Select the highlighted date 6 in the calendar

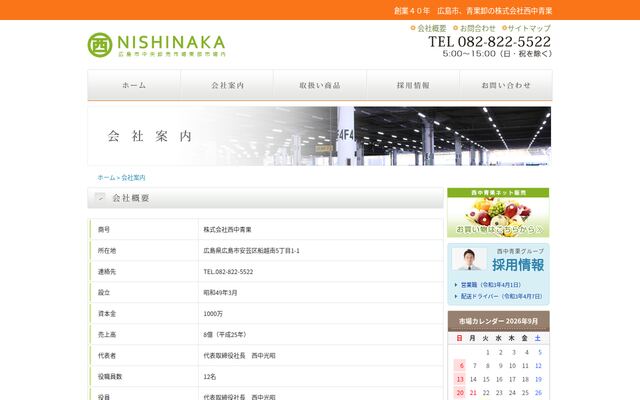tap(460, 366)
